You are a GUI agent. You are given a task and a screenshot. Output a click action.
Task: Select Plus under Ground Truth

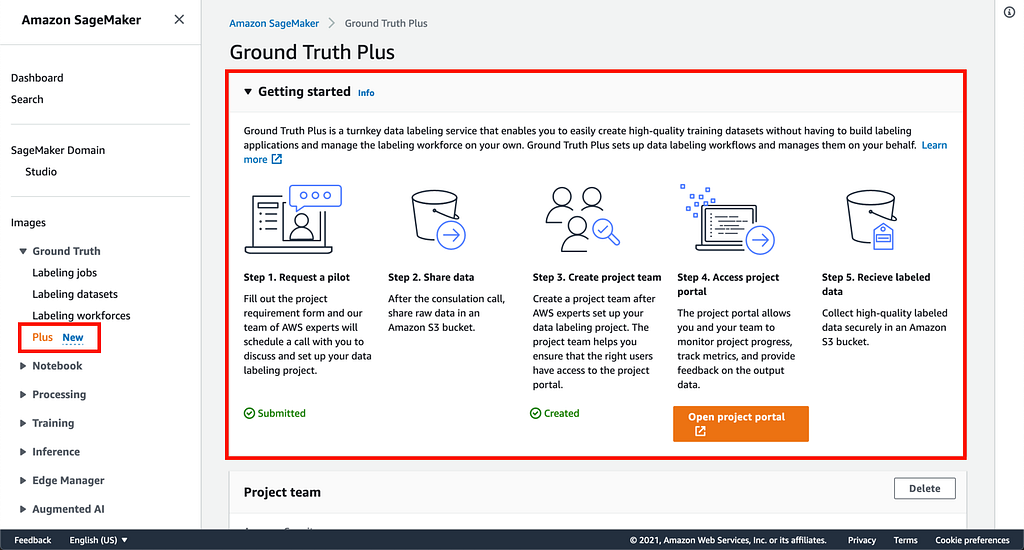tap(42, 338)
